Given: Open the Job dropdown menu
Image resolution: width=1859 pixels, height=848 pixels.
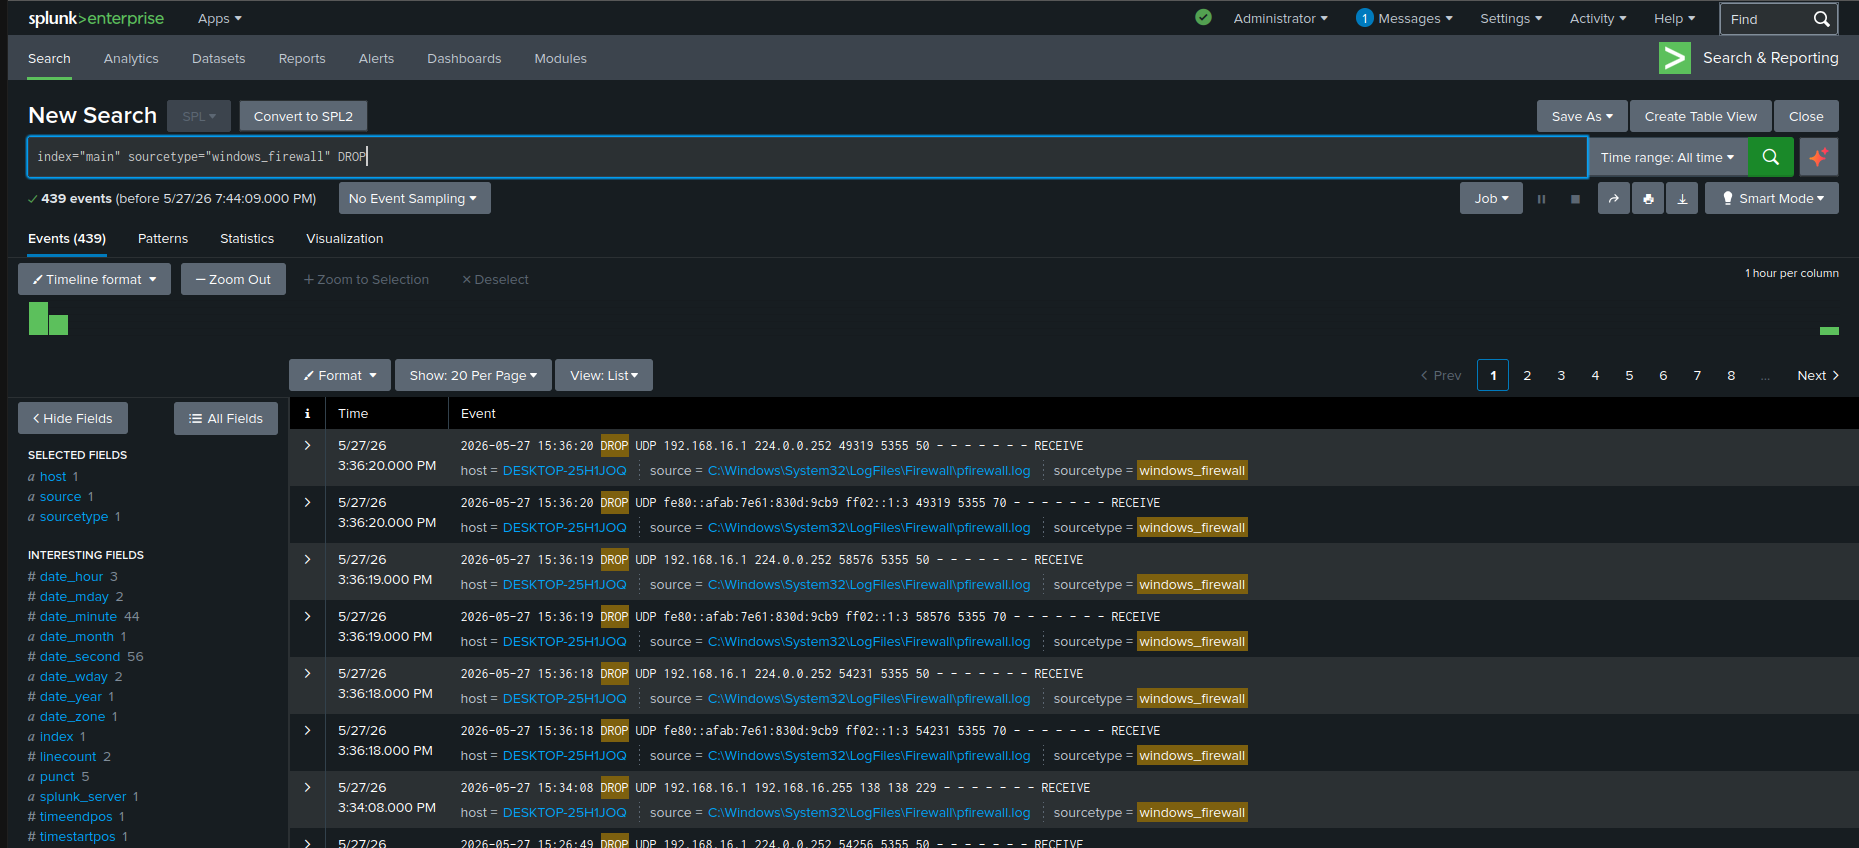Looking at the screenshot, I should tap(1491, 198).
